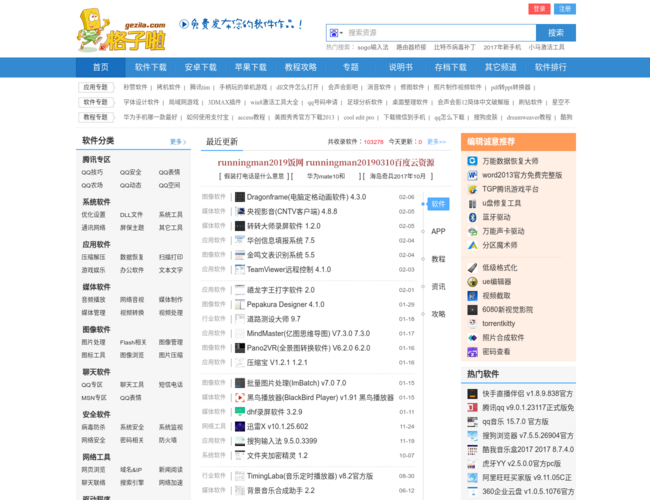
Task: Click the word2013 Word icon
Action: coord(473,175)
